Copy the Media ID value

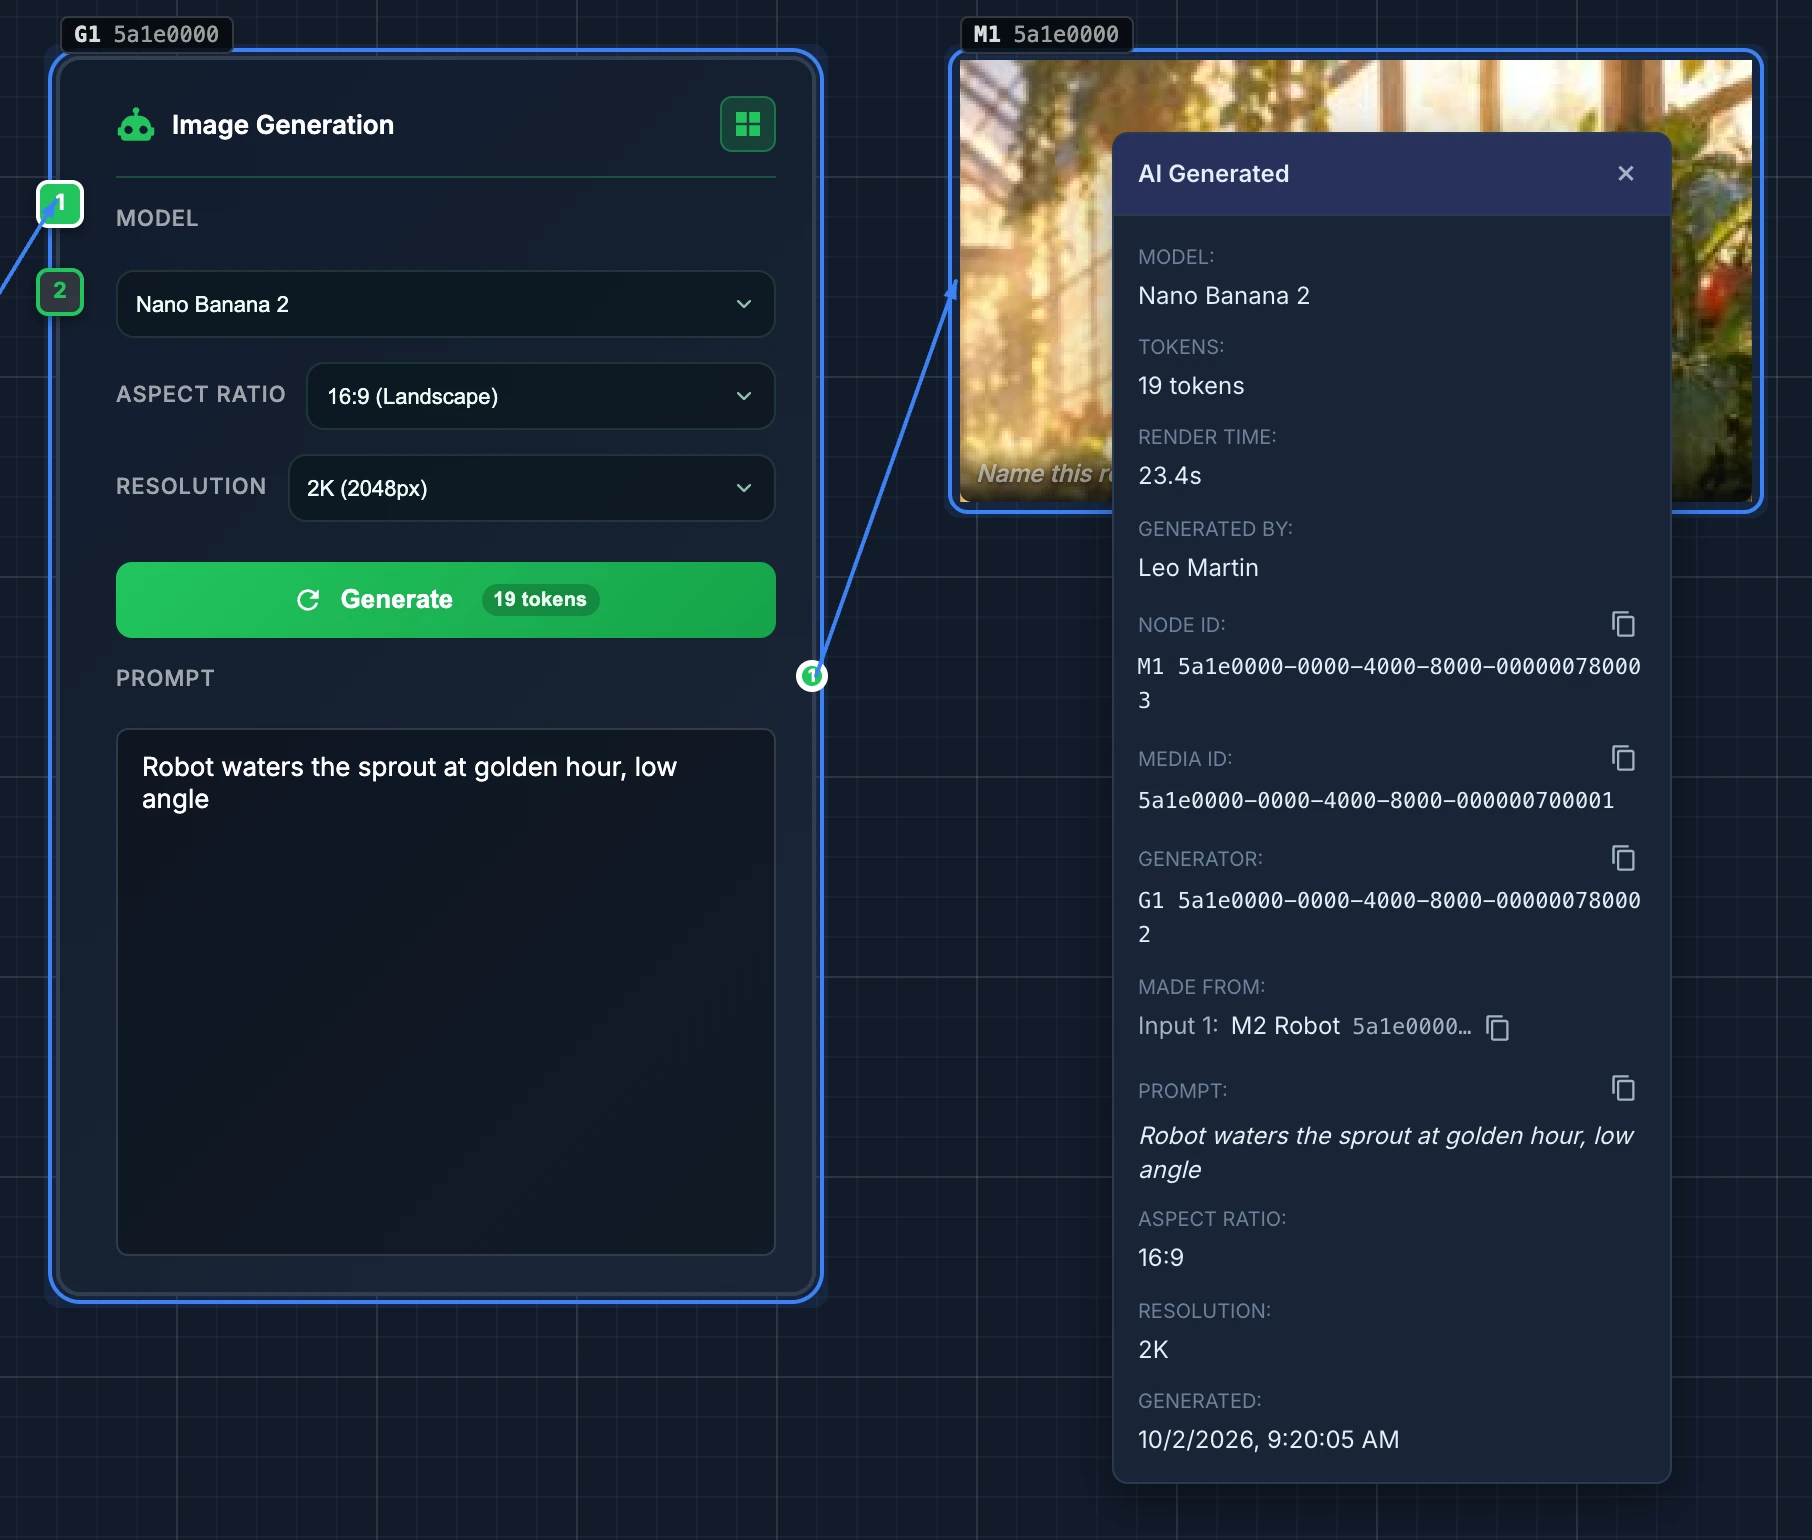[x=1623, y=758]
